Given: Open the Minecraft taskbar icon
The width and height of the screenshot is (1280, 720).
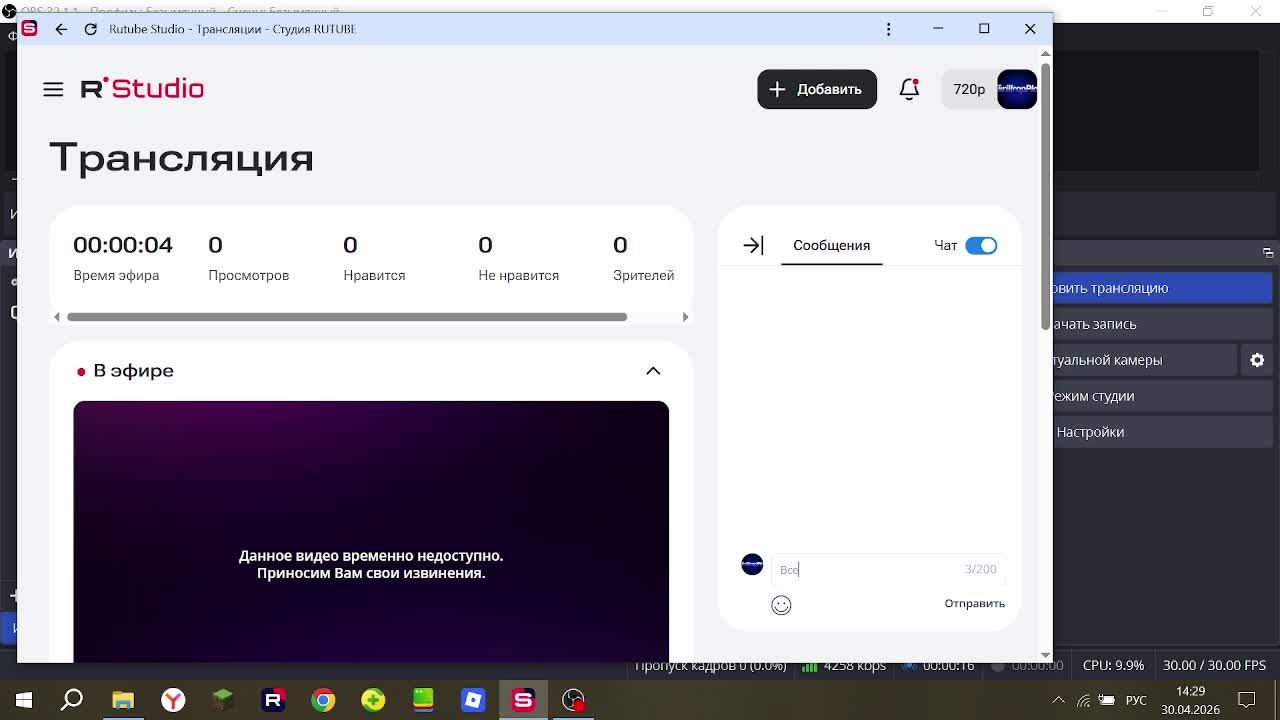Looking at the screenshot, I should click(223, 700).
